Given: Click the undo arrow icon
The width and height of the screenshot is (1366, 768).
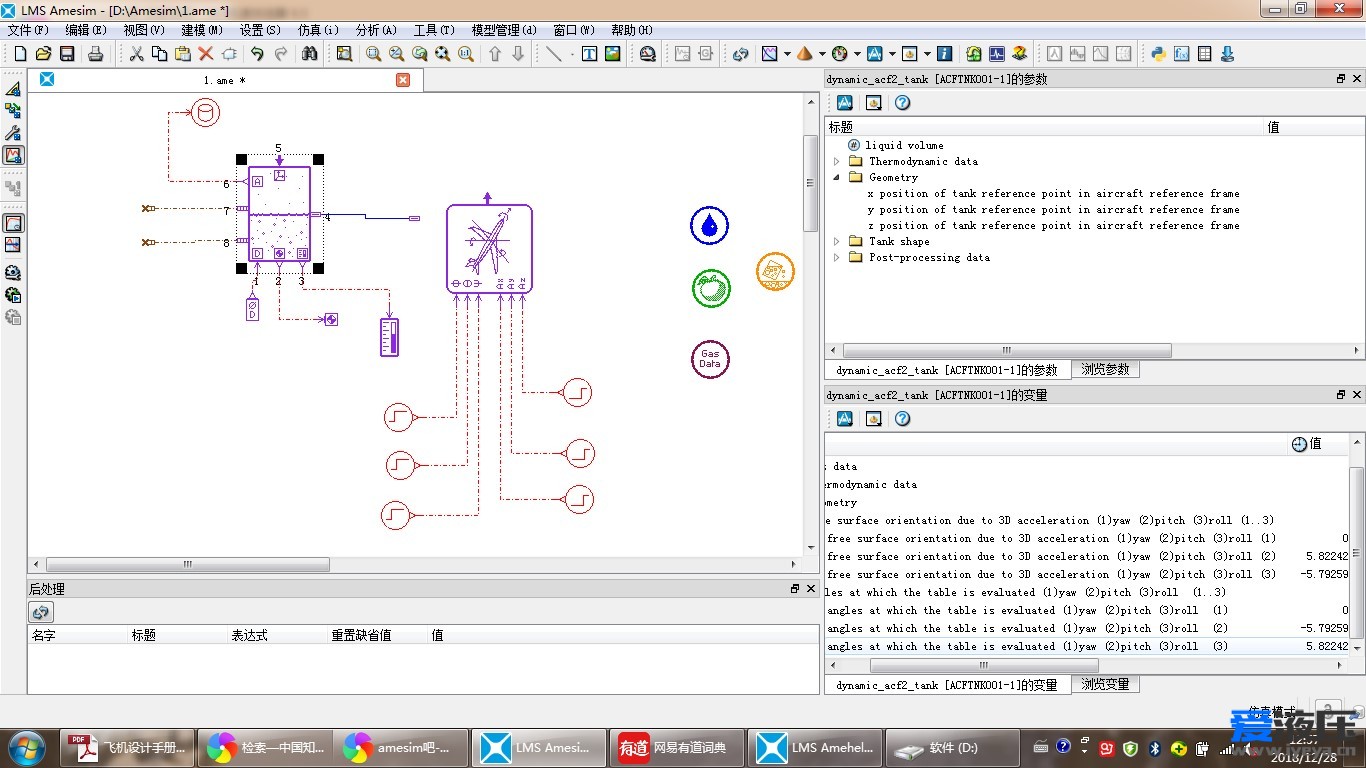Looking at the screenshot, I should 257,54.
